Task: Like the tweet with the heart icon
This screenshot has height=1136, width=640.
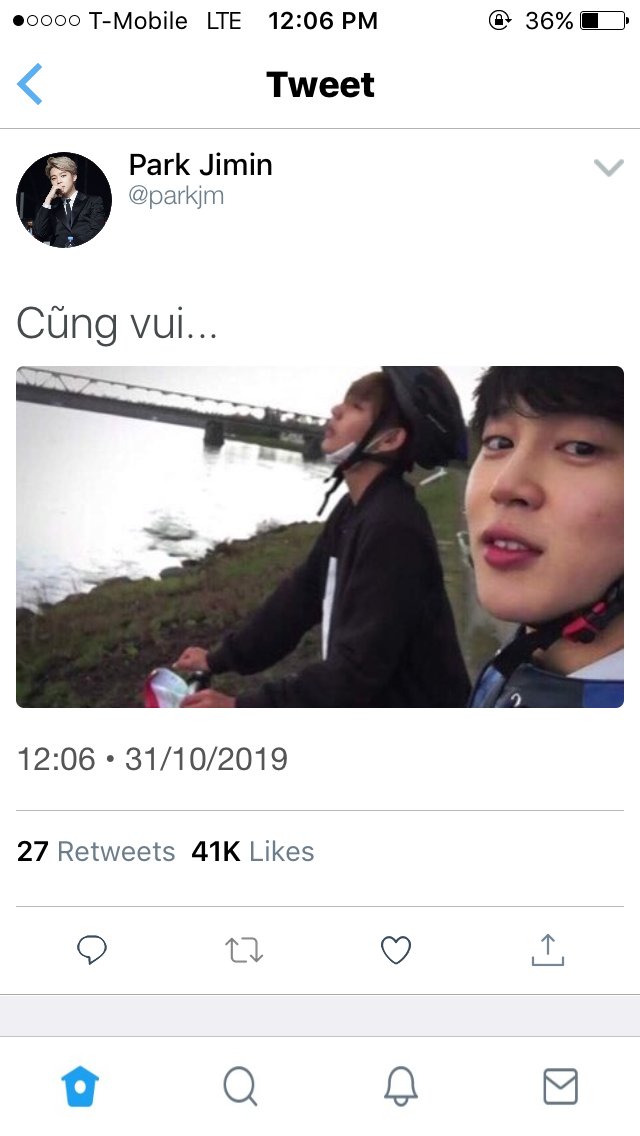Action: (396, 949)
